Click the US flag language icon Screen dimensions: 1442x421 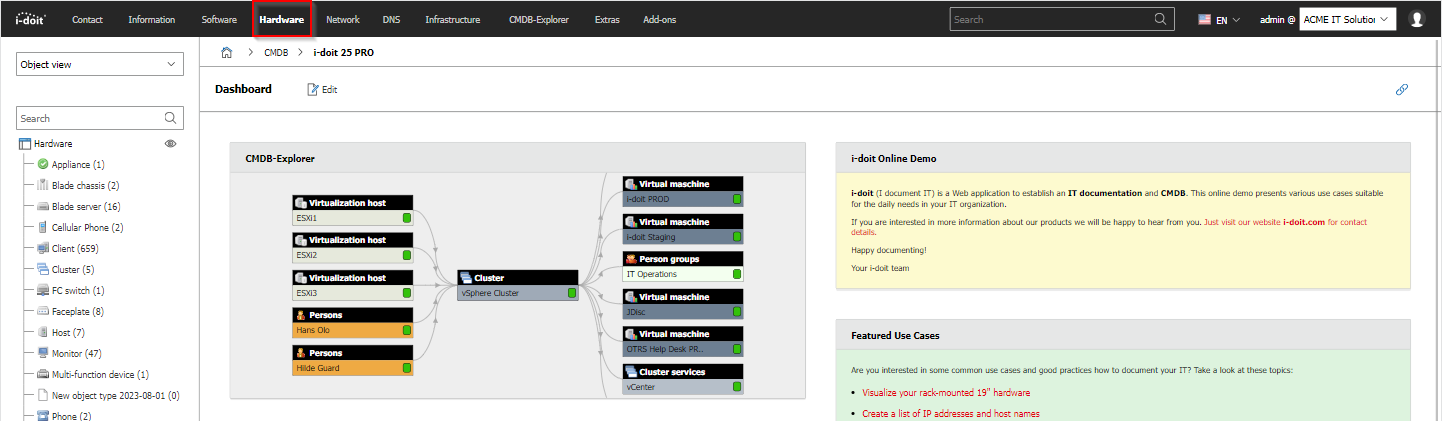pyautogui.click(x=1205, y=19)
